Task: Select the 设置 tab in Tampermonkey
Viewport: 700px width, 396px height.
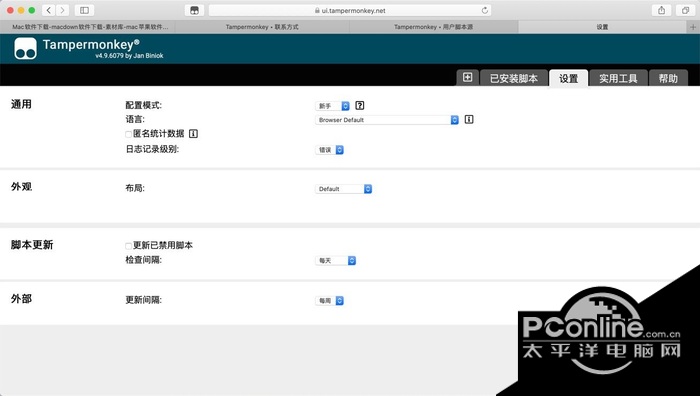Action: click(568, 79)
